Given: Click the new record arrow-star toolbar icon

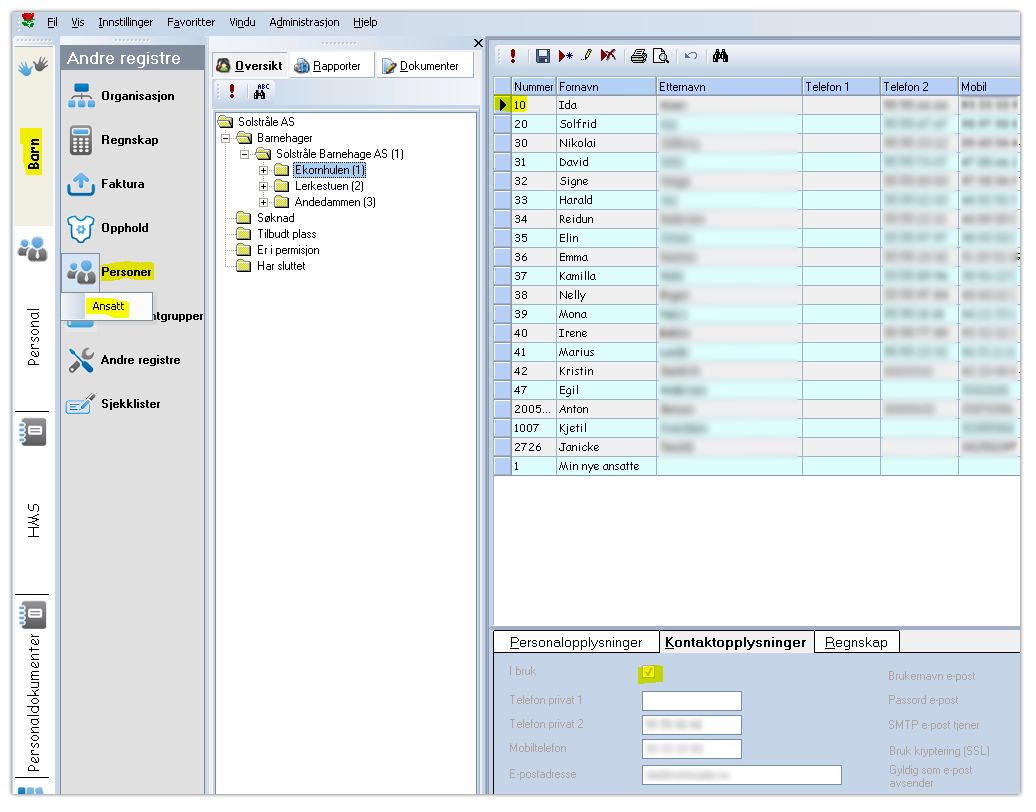Looking at the screenshot, I should point(565,56).
